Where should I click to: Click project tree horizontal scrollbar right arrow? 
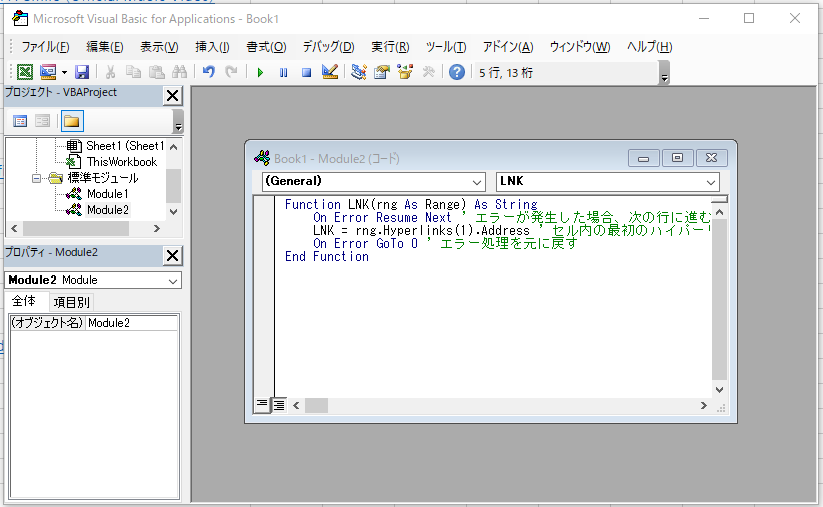pyautogui.click(x=156, y=229)
